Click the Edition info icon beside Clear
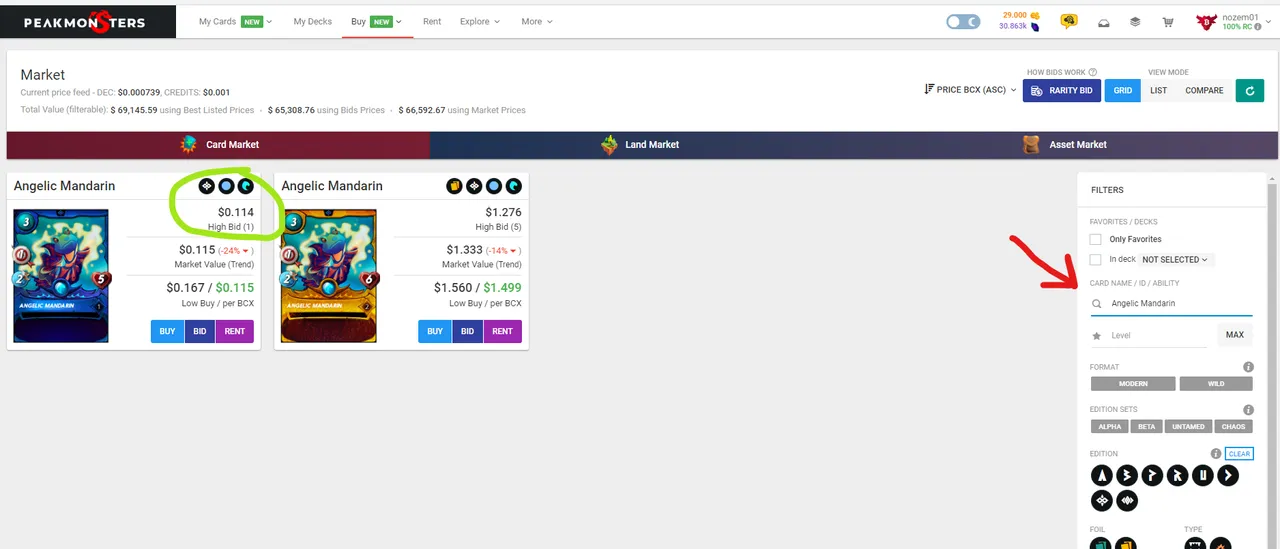 click(x=1216, y=454)
